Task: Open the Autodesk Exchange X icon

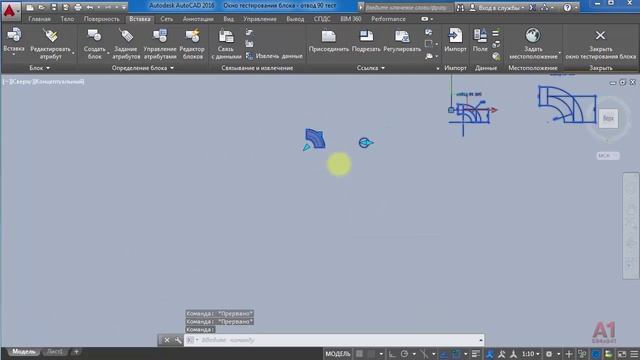Action: [x=532, y=8]
